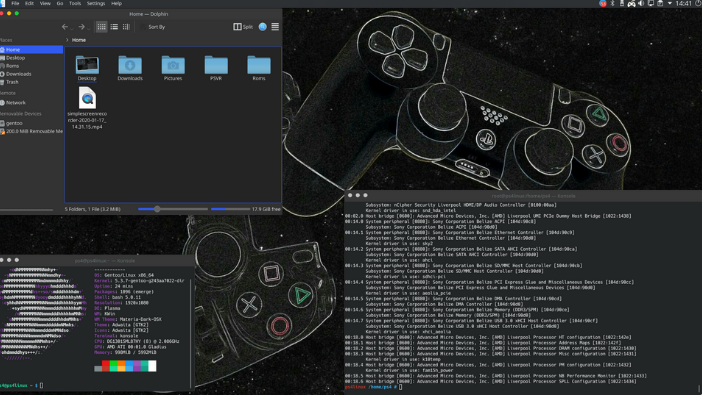Open the File menu
Screen dimensions: 702x395
(15, 3)
